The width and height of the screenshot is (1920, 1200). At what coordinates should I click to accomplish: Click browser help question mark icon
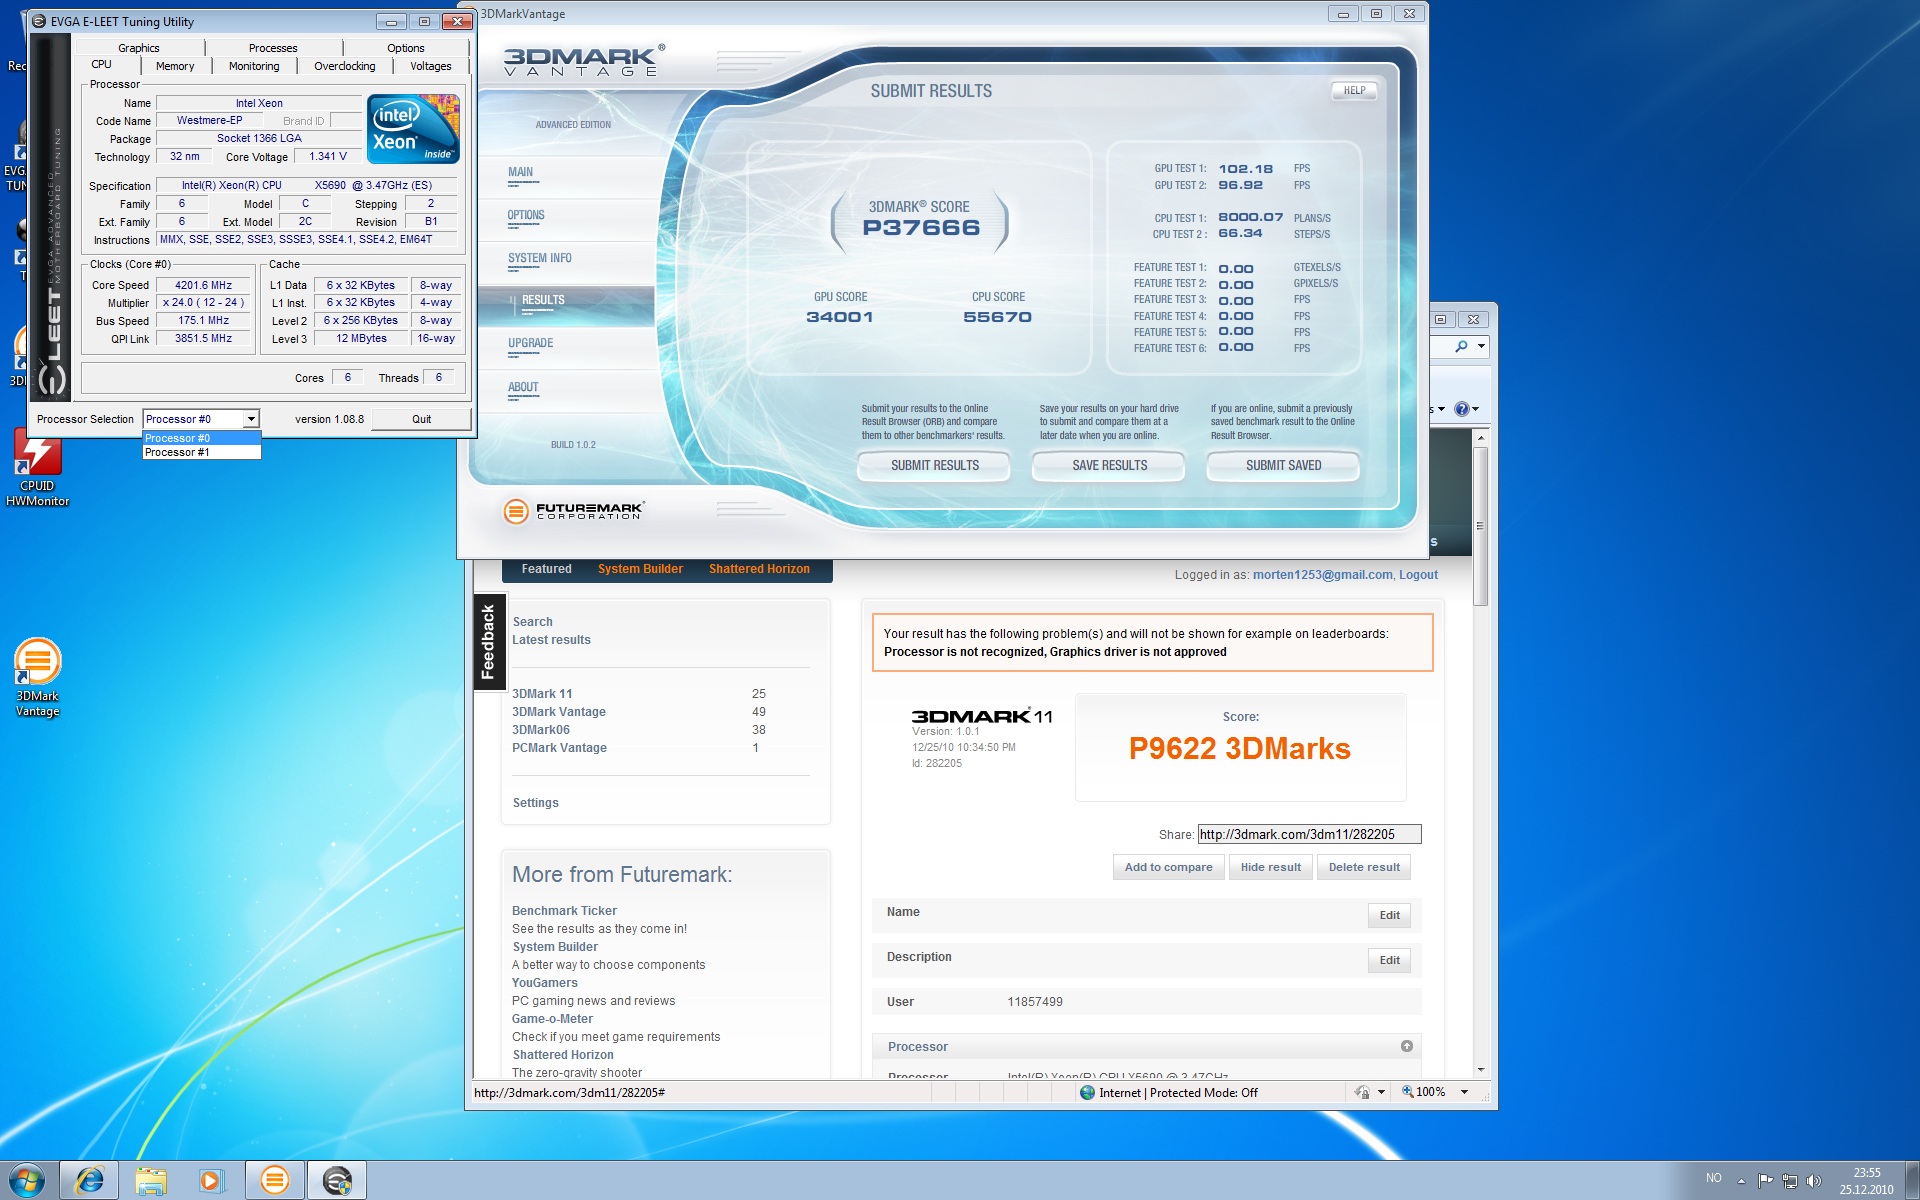pos(1461,409)
